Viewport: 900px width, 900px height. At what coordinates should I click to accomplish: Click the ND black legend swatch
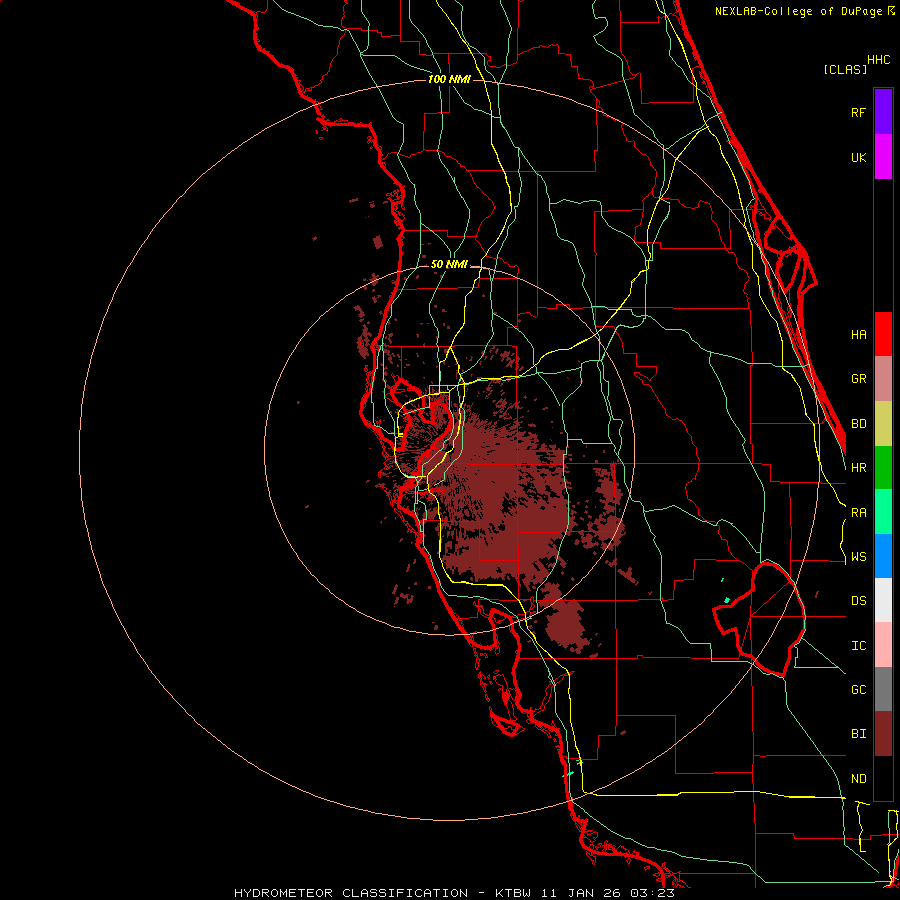[x=883, y=778]
